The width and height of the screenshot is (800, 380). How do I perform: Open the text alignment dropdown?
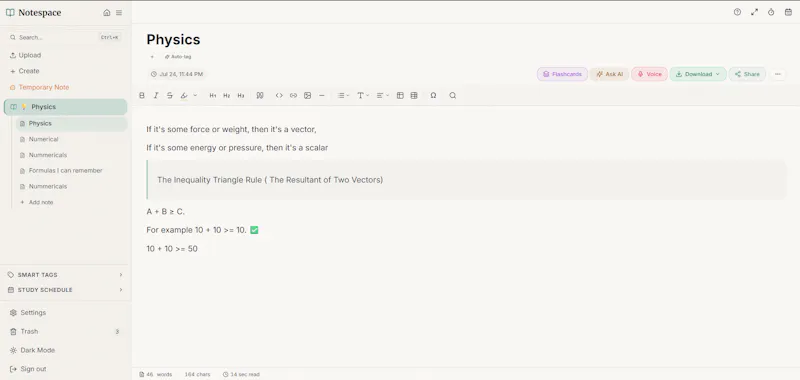[x=383, y=95]
